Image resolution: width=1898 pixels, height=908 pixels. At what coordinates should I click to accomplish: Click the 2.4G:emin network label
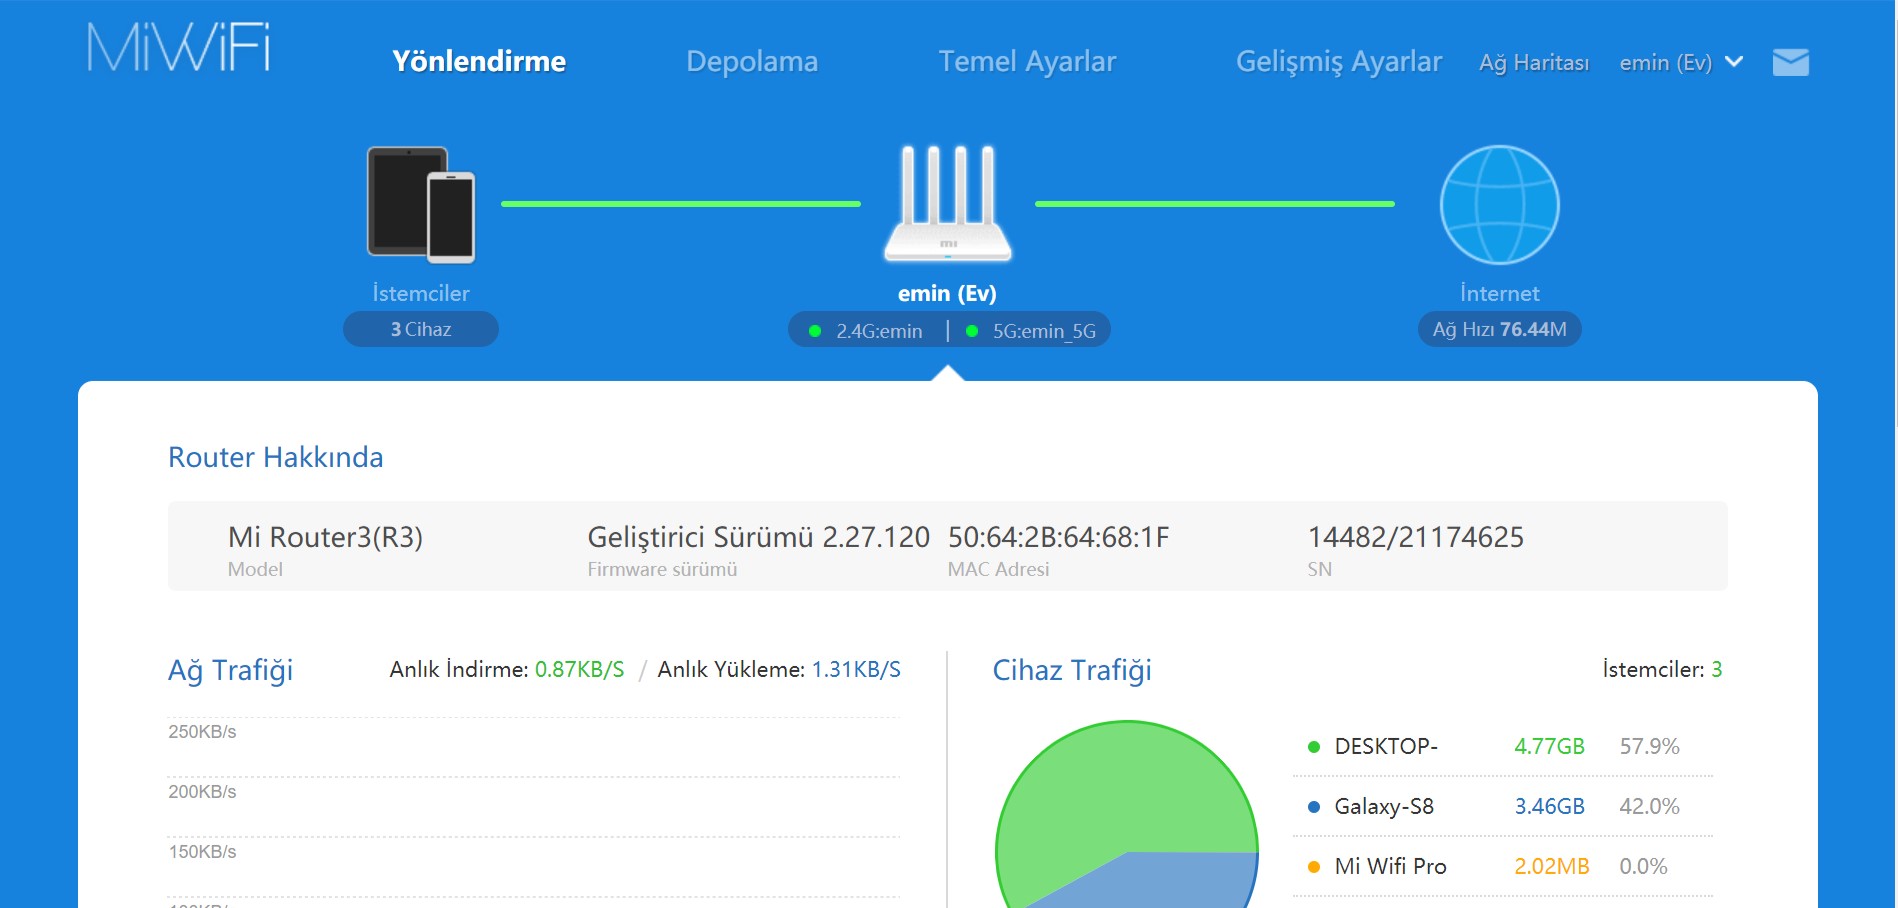coord(879,331)
